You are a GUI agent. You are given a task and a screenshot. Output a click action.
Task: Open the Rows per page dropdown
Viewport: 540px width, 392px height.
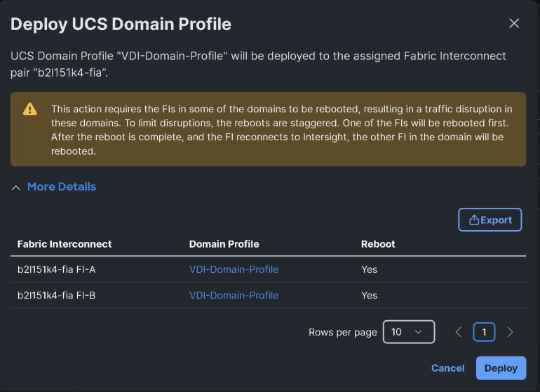coord(409,332)
